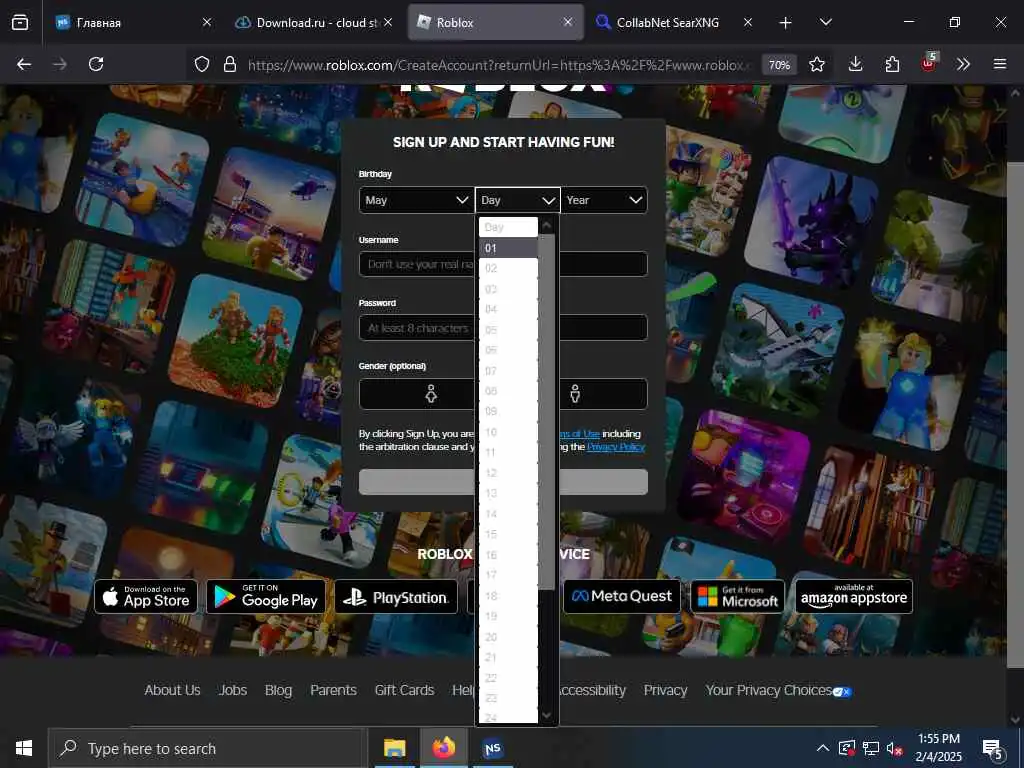This screenshot has height=768, width=1024.
Task: Open a new browser tab
Action: pyautogui.click(x=786, y=23)
